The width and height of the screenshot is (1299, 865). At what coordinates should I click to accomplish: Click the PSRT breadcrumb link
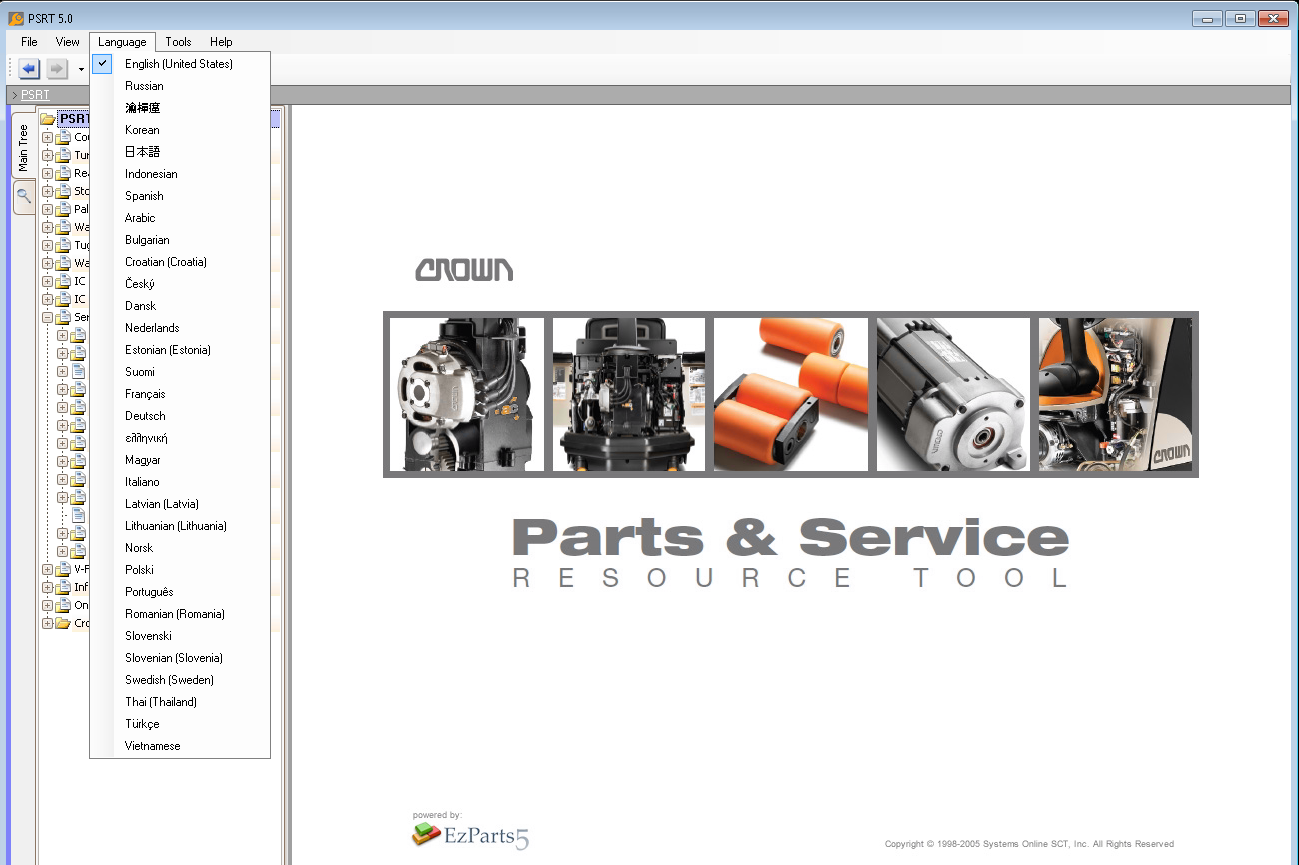pos(34,94)
